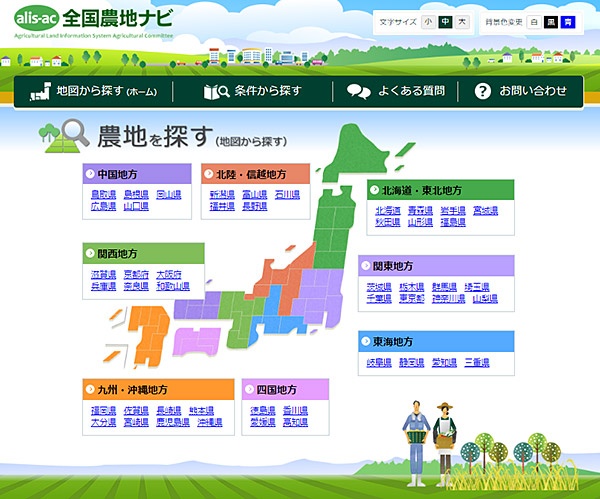Click green Hokkaido island on the map
600x499 pixels.
[356, 153]
